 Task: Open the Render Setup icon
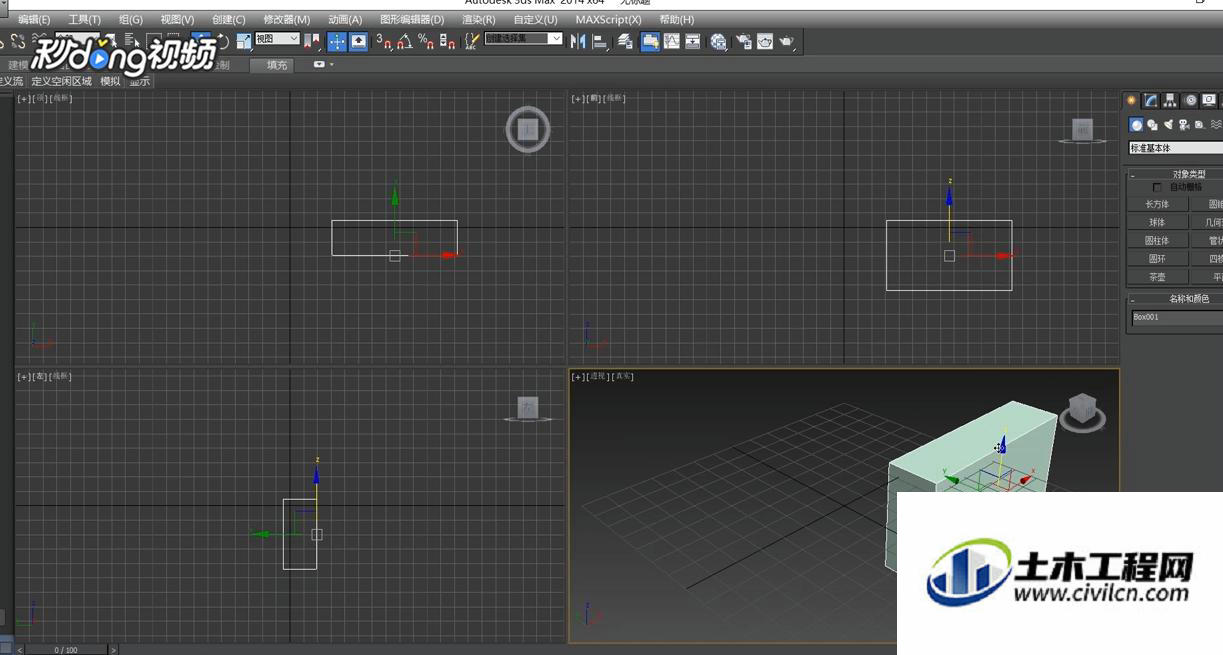click(743, 41)
